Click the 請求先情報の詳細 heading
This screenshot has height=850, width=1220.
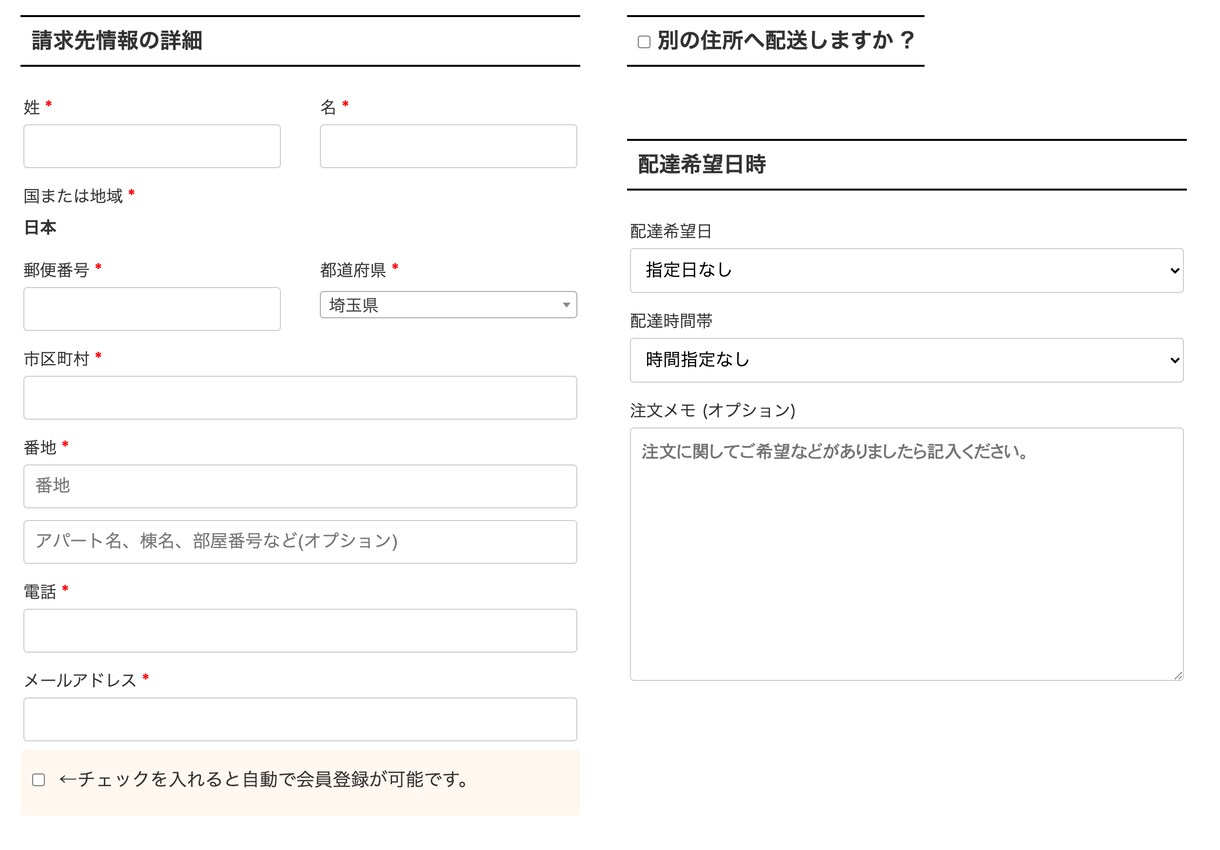(117, 41)
